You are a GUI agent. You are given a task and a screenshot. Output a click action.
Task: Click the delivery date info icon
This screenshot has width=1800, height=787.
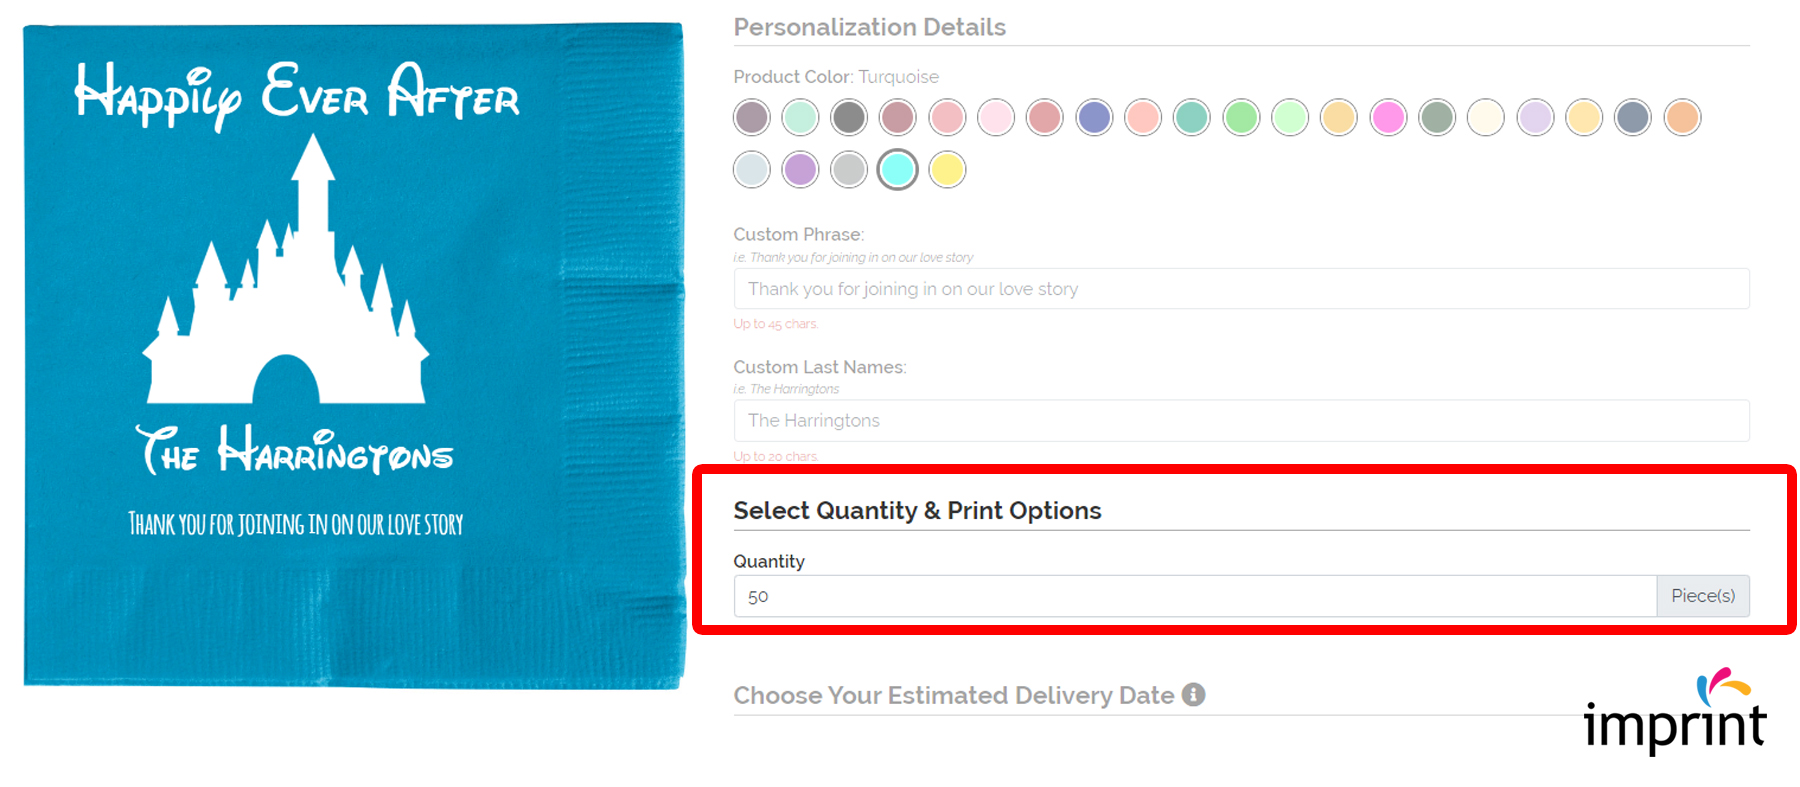[x=1193, y=695]
